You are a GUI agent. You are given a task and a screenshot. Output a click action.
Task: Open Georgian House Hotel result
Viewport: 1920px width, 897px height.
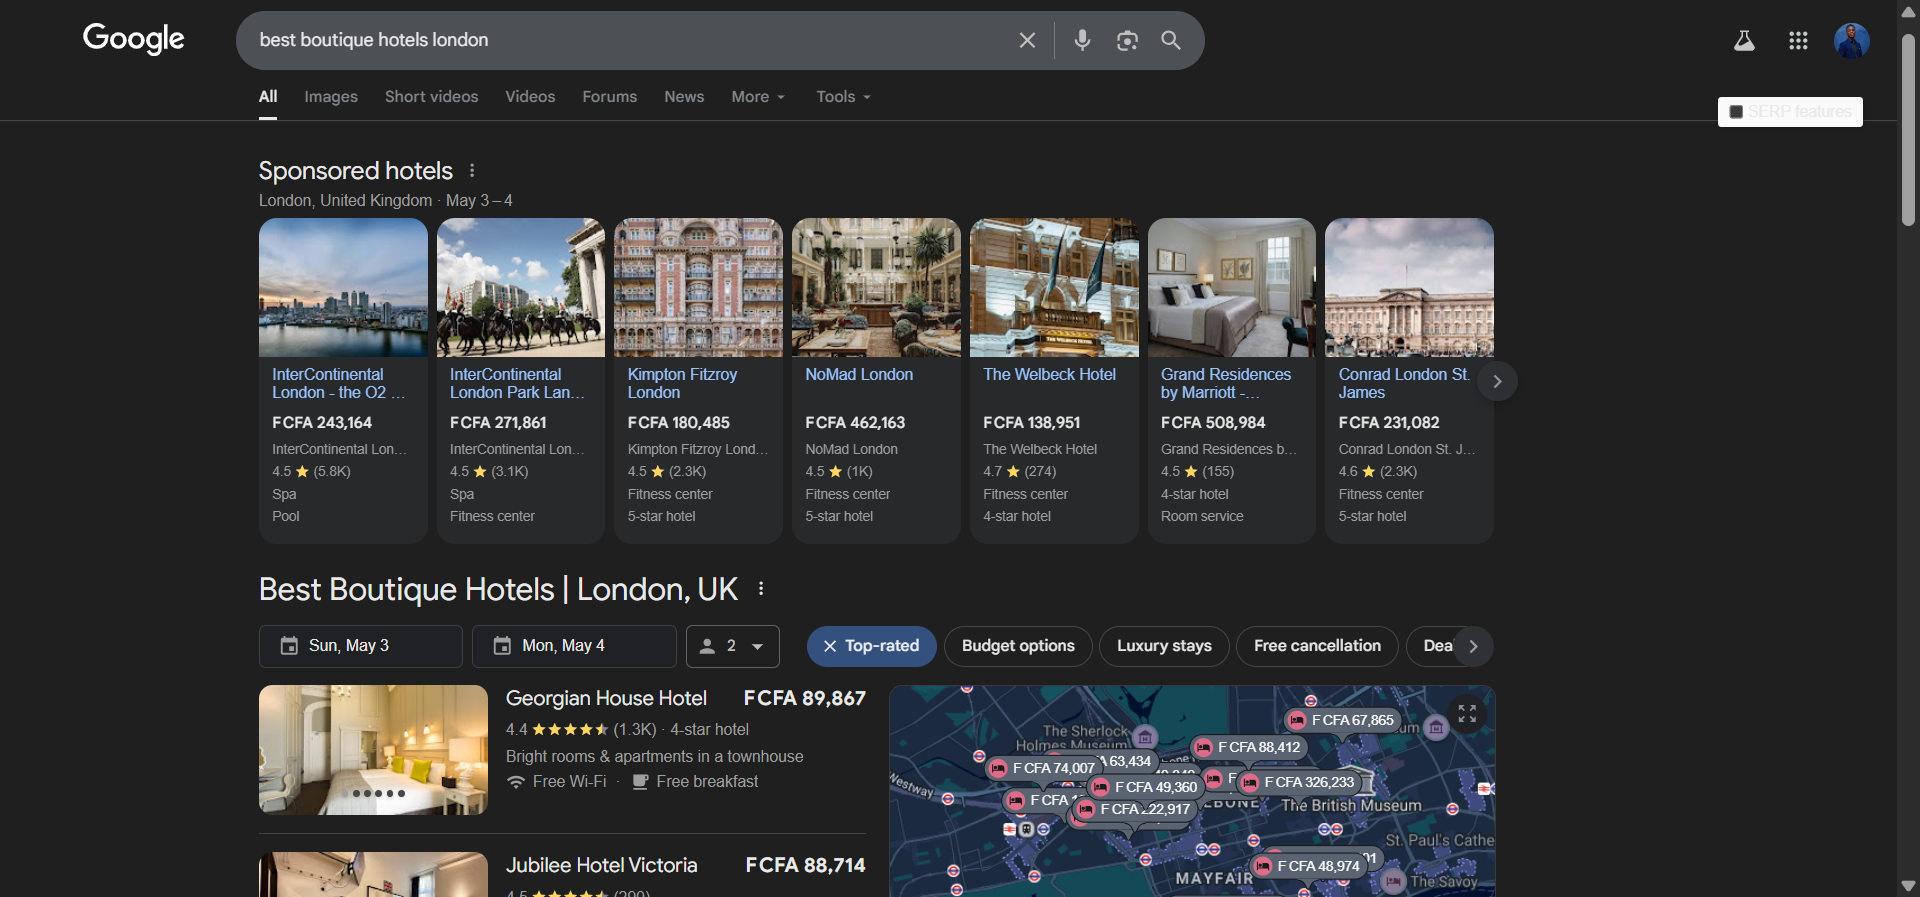[606, 698]
